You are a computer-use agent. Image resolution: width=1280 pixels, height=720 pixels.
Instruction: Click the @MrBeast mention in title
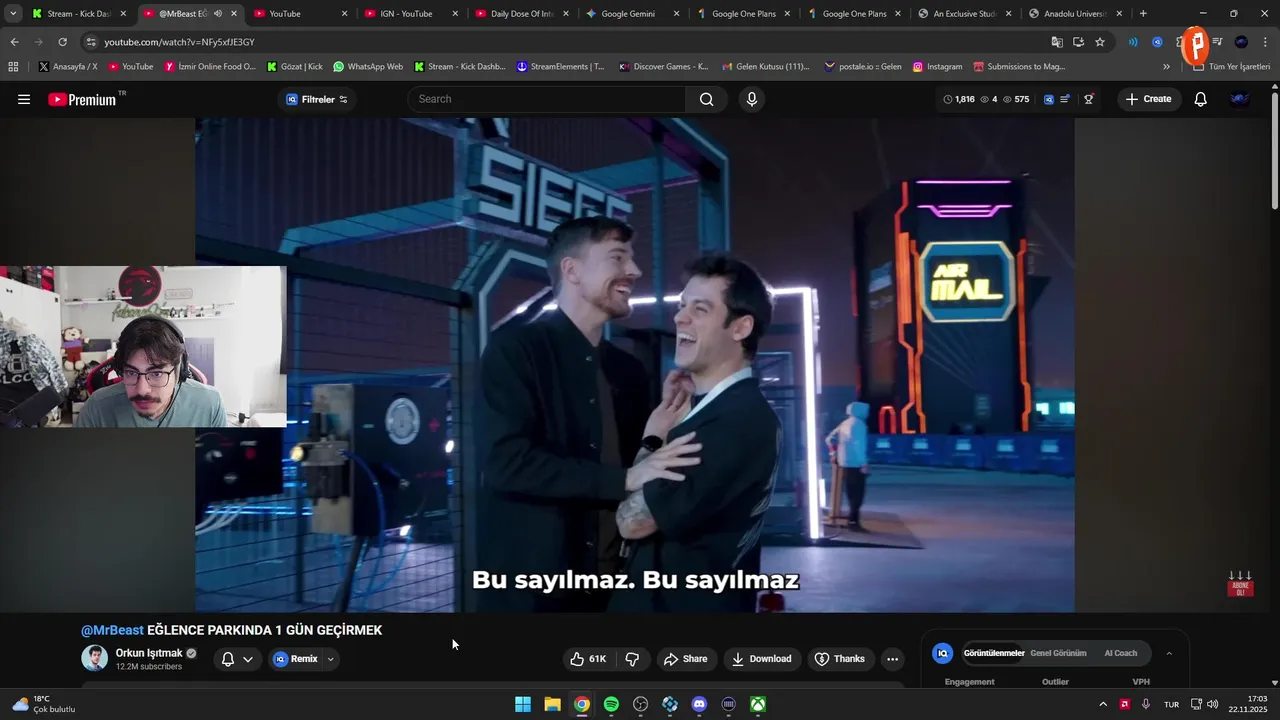point(112,630)
